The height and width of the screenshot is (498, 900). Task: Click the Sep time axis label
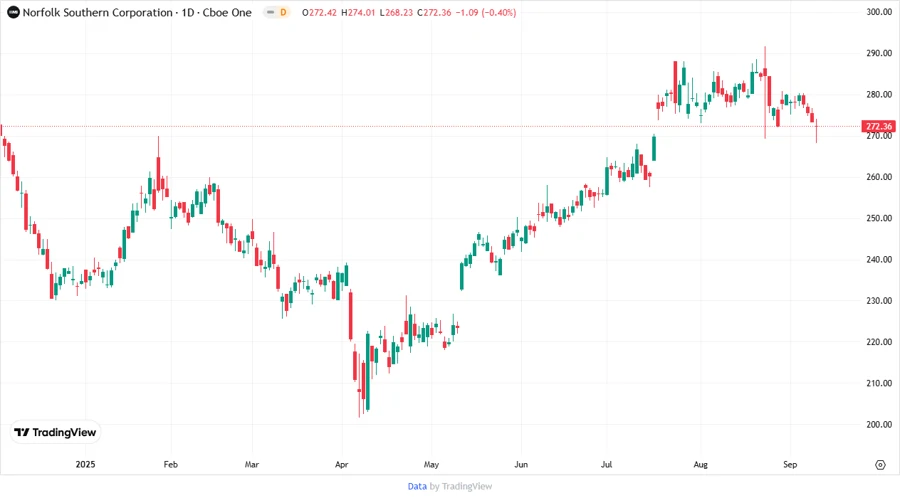pyautogui.click(x=790, y=465)
